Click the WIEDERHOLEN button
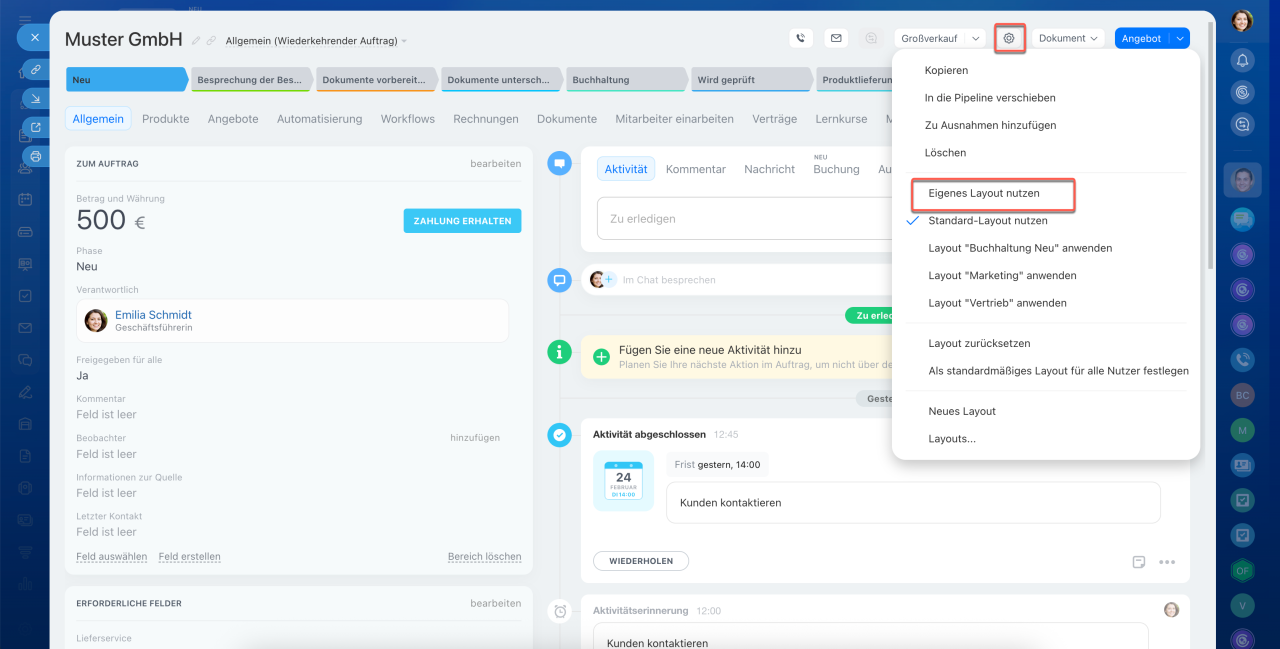The height and width of the screenshot is (649, 1280). coord(640,561)
